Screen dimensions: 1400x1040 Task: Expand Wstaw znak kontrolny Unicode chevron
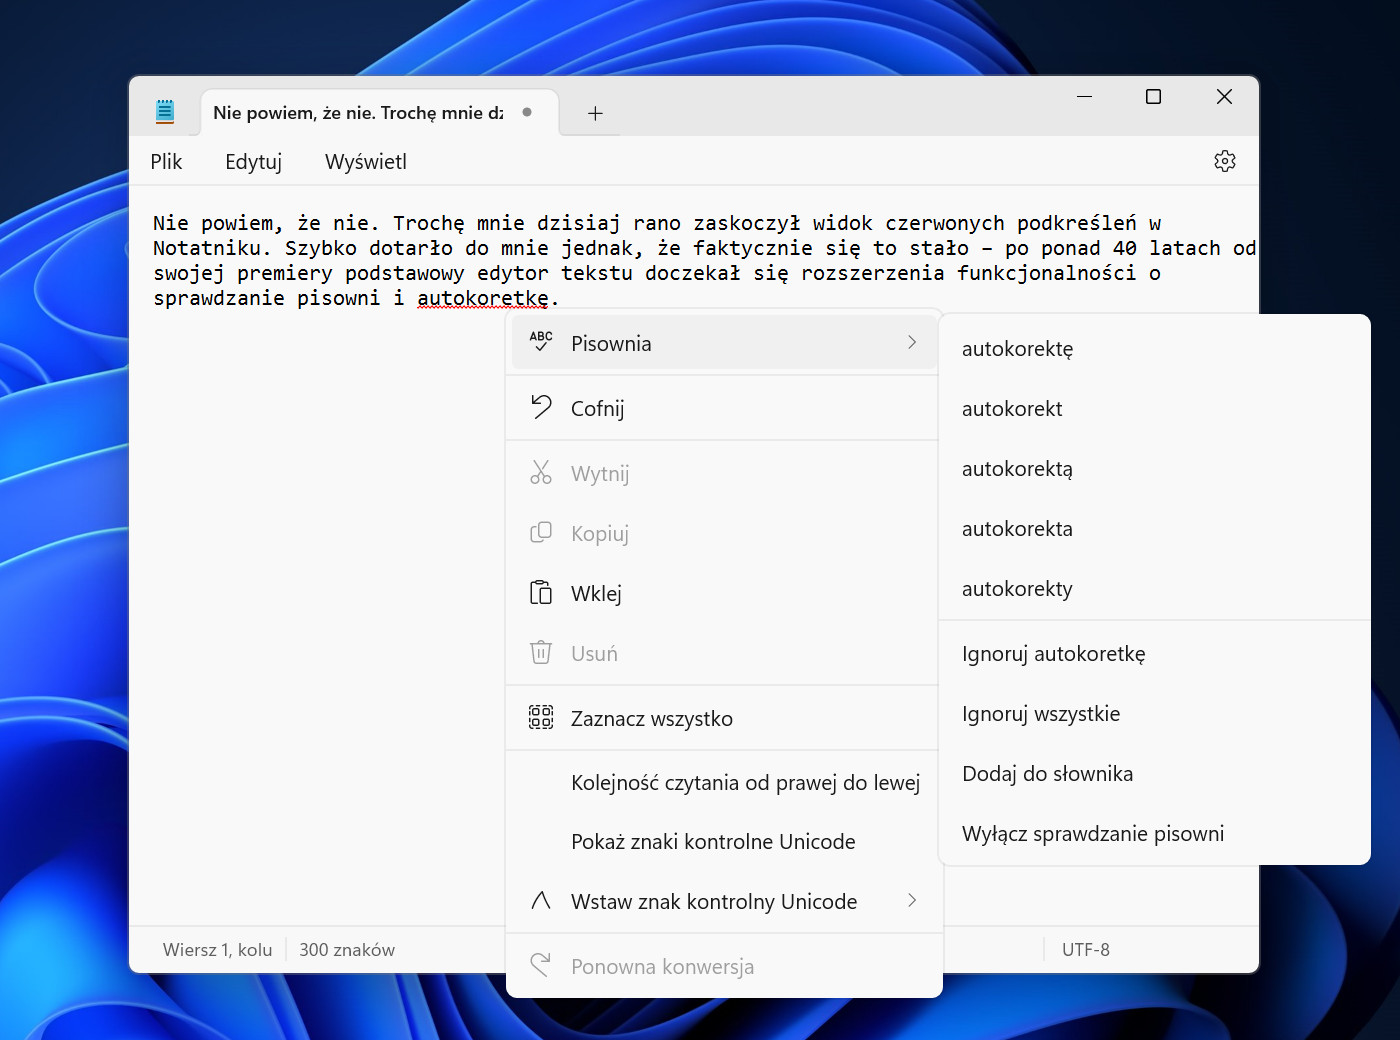click(x=912, y=900)
